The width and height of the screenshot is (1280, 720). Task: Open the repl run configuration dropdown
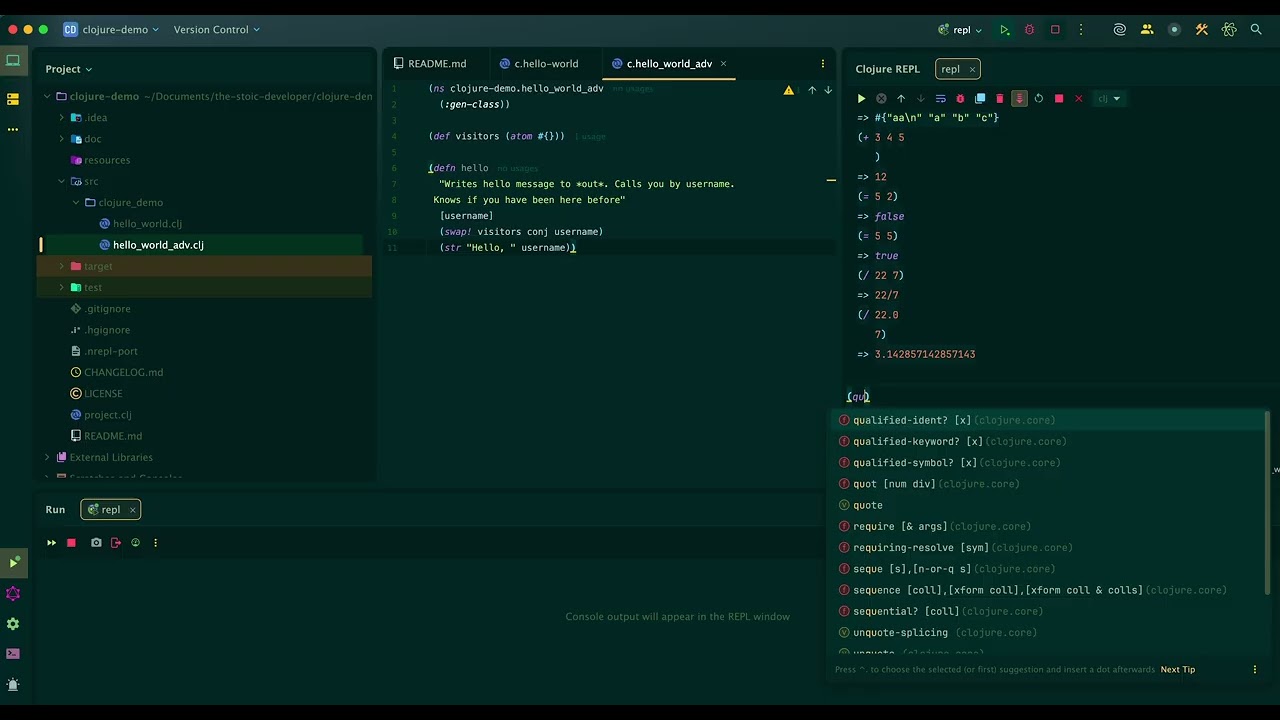coord(960,30)
